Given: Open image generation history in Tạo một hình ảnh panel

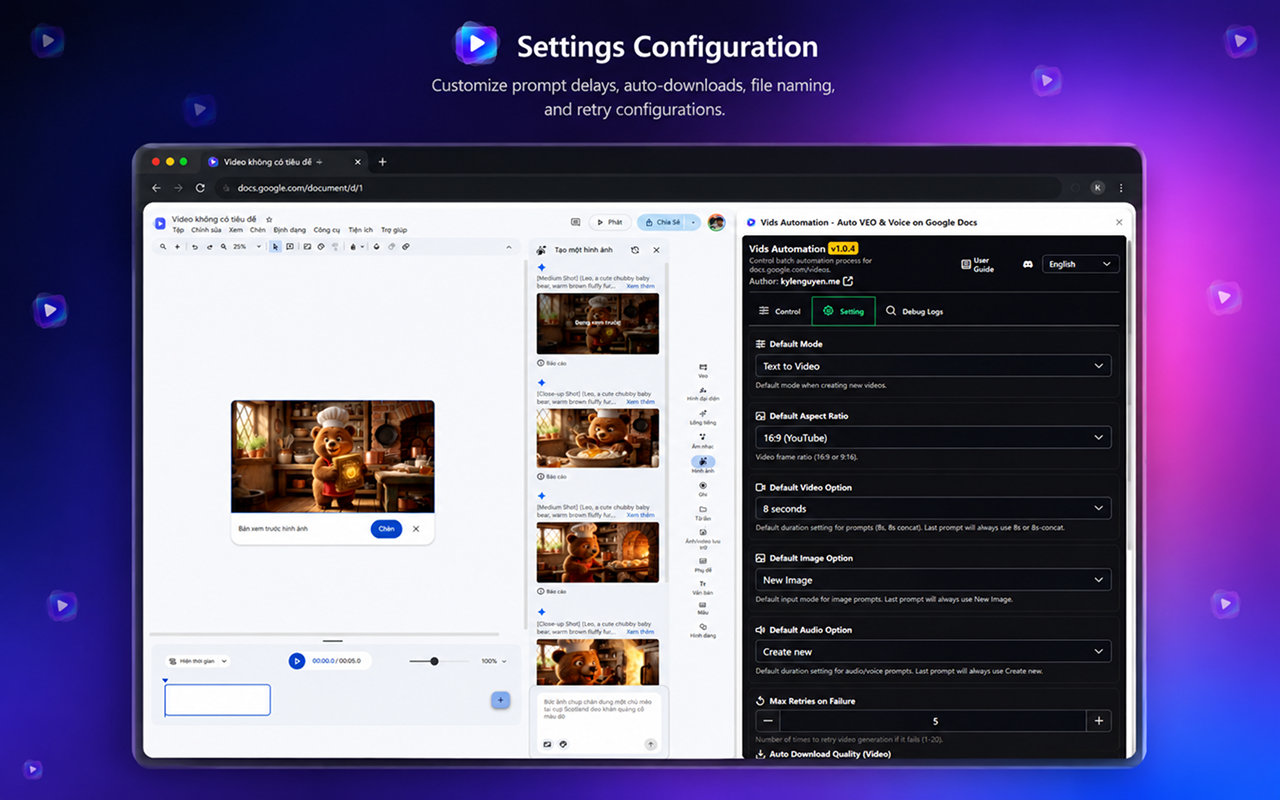Looking at the screenshot, I should click(635, 250).
